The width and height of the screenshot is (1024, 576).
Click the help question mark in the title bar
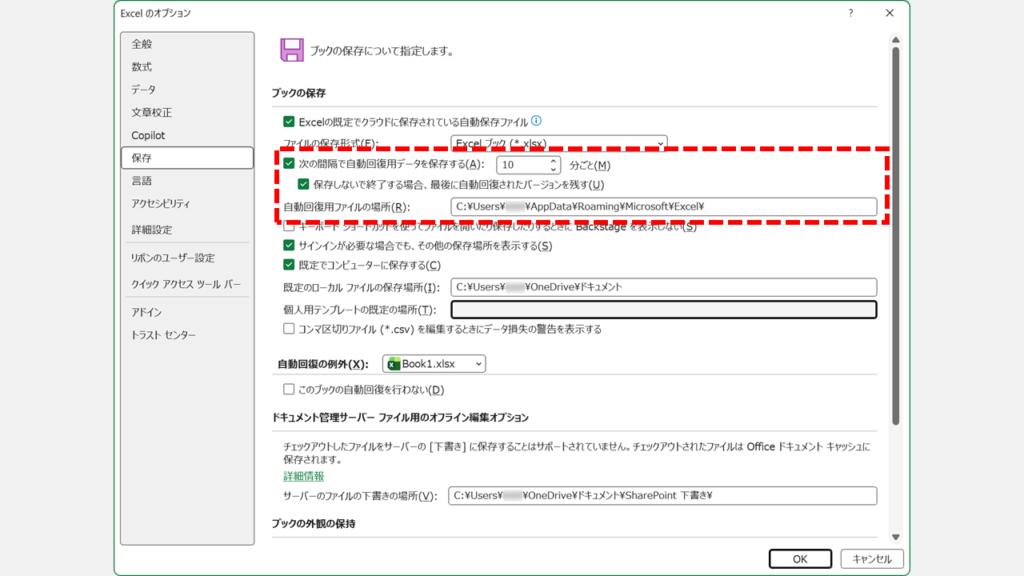tap(850, 13)
